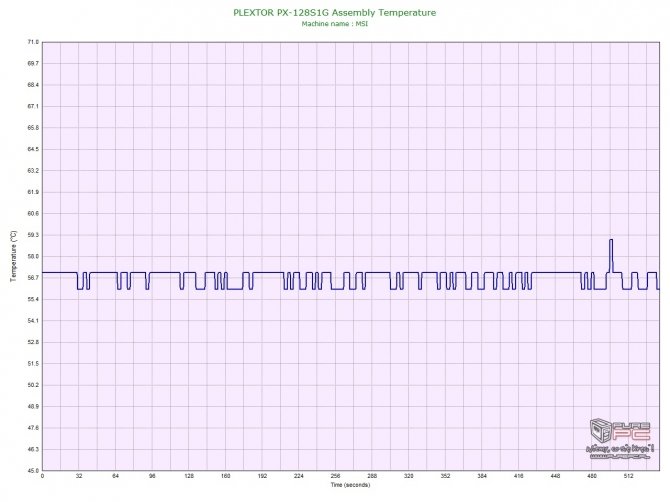This screenshot has height=502, width=670.
Task: Click the 256 seconds time tick
Action: (x=335, y=476)
